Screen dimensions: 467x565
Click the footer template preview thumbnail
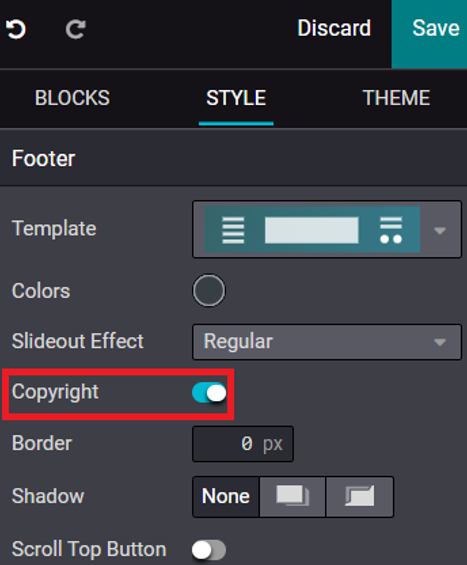click(x=312, y=229)
